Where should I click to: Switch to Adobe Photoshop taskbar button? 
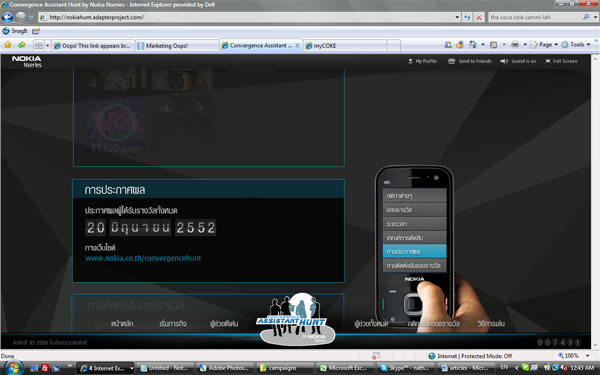point(225,368)
